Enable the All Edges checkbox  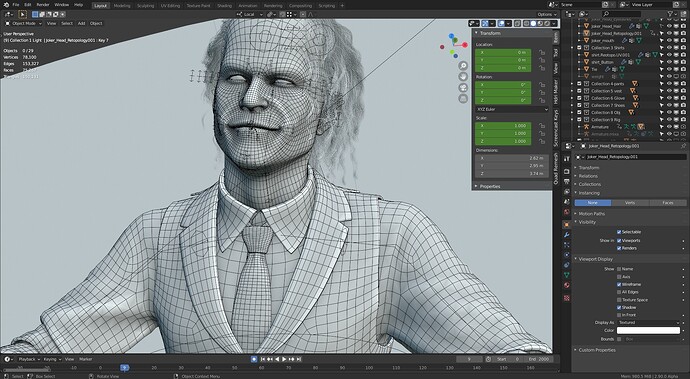tap(619, 292)
